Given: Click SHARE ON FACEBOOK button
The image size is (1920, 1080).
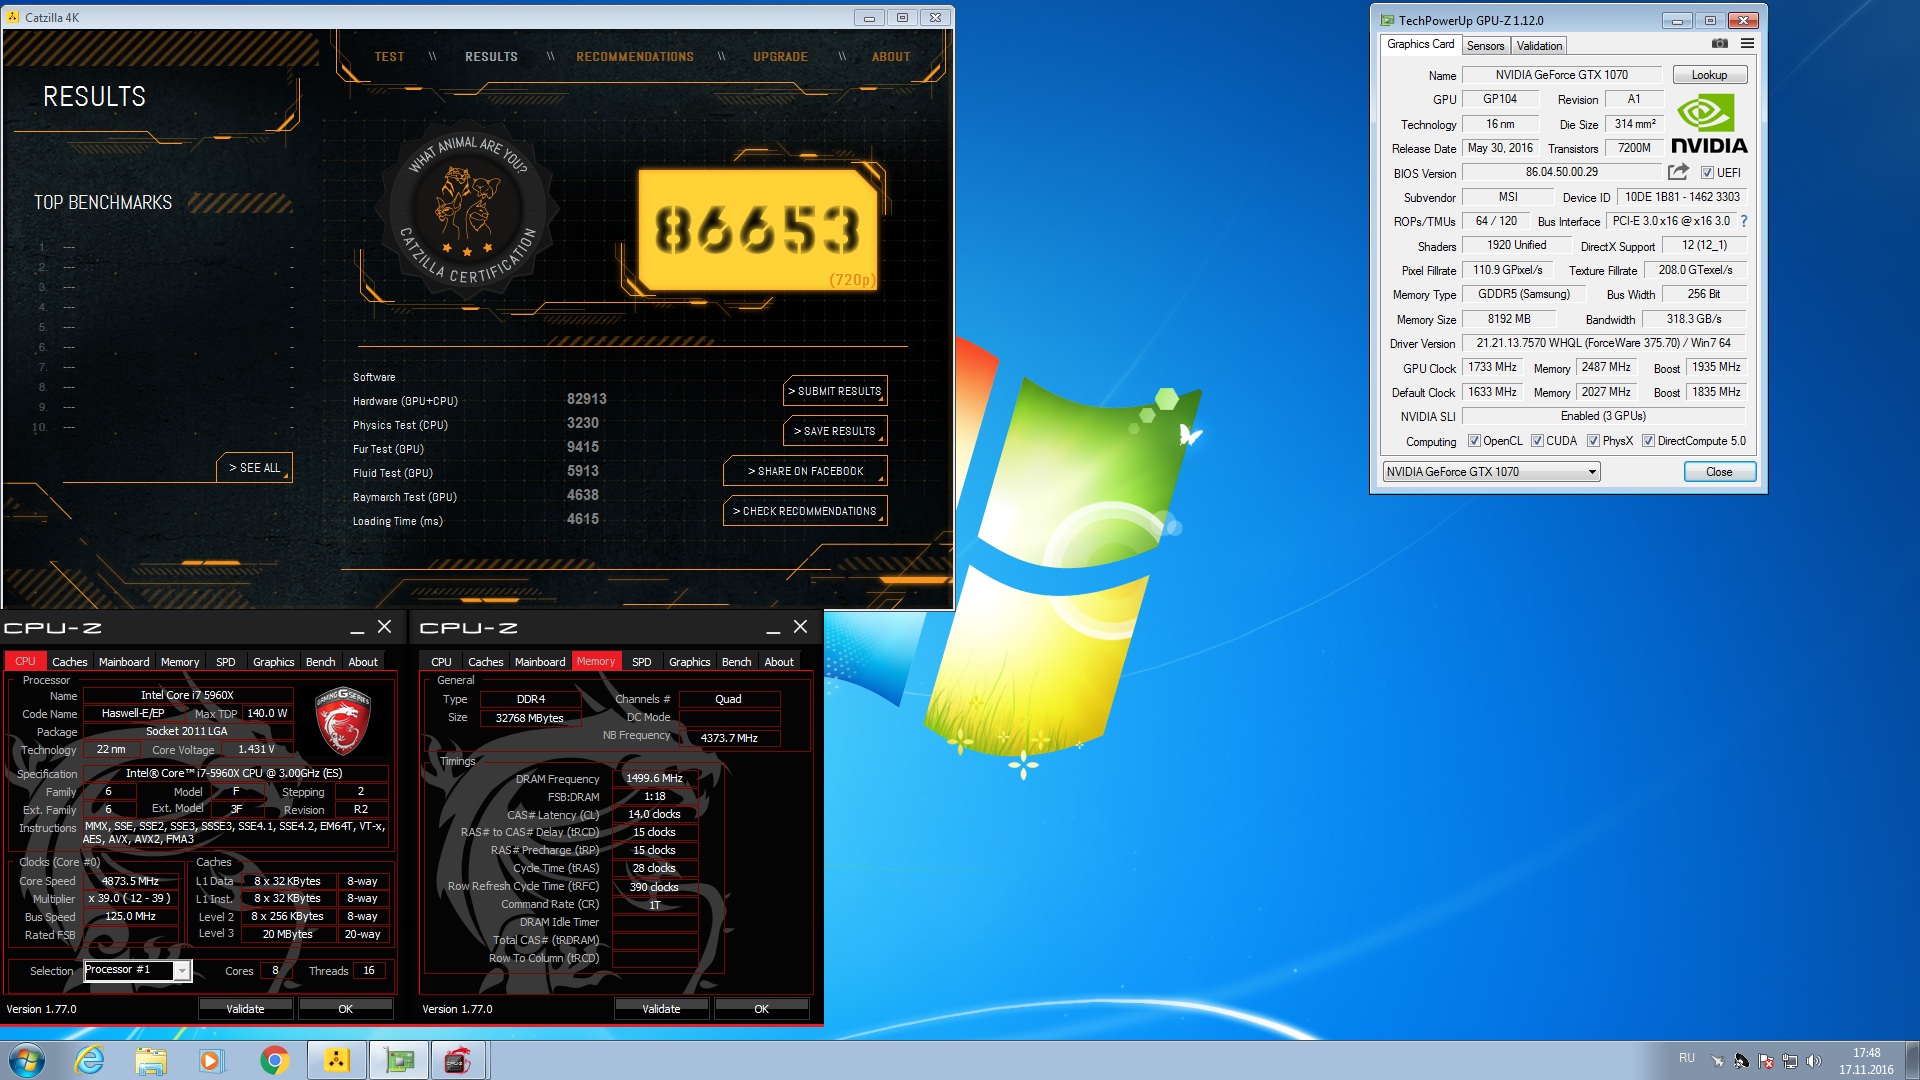Looking at the screenshot, I should click(x=805, y=471).
